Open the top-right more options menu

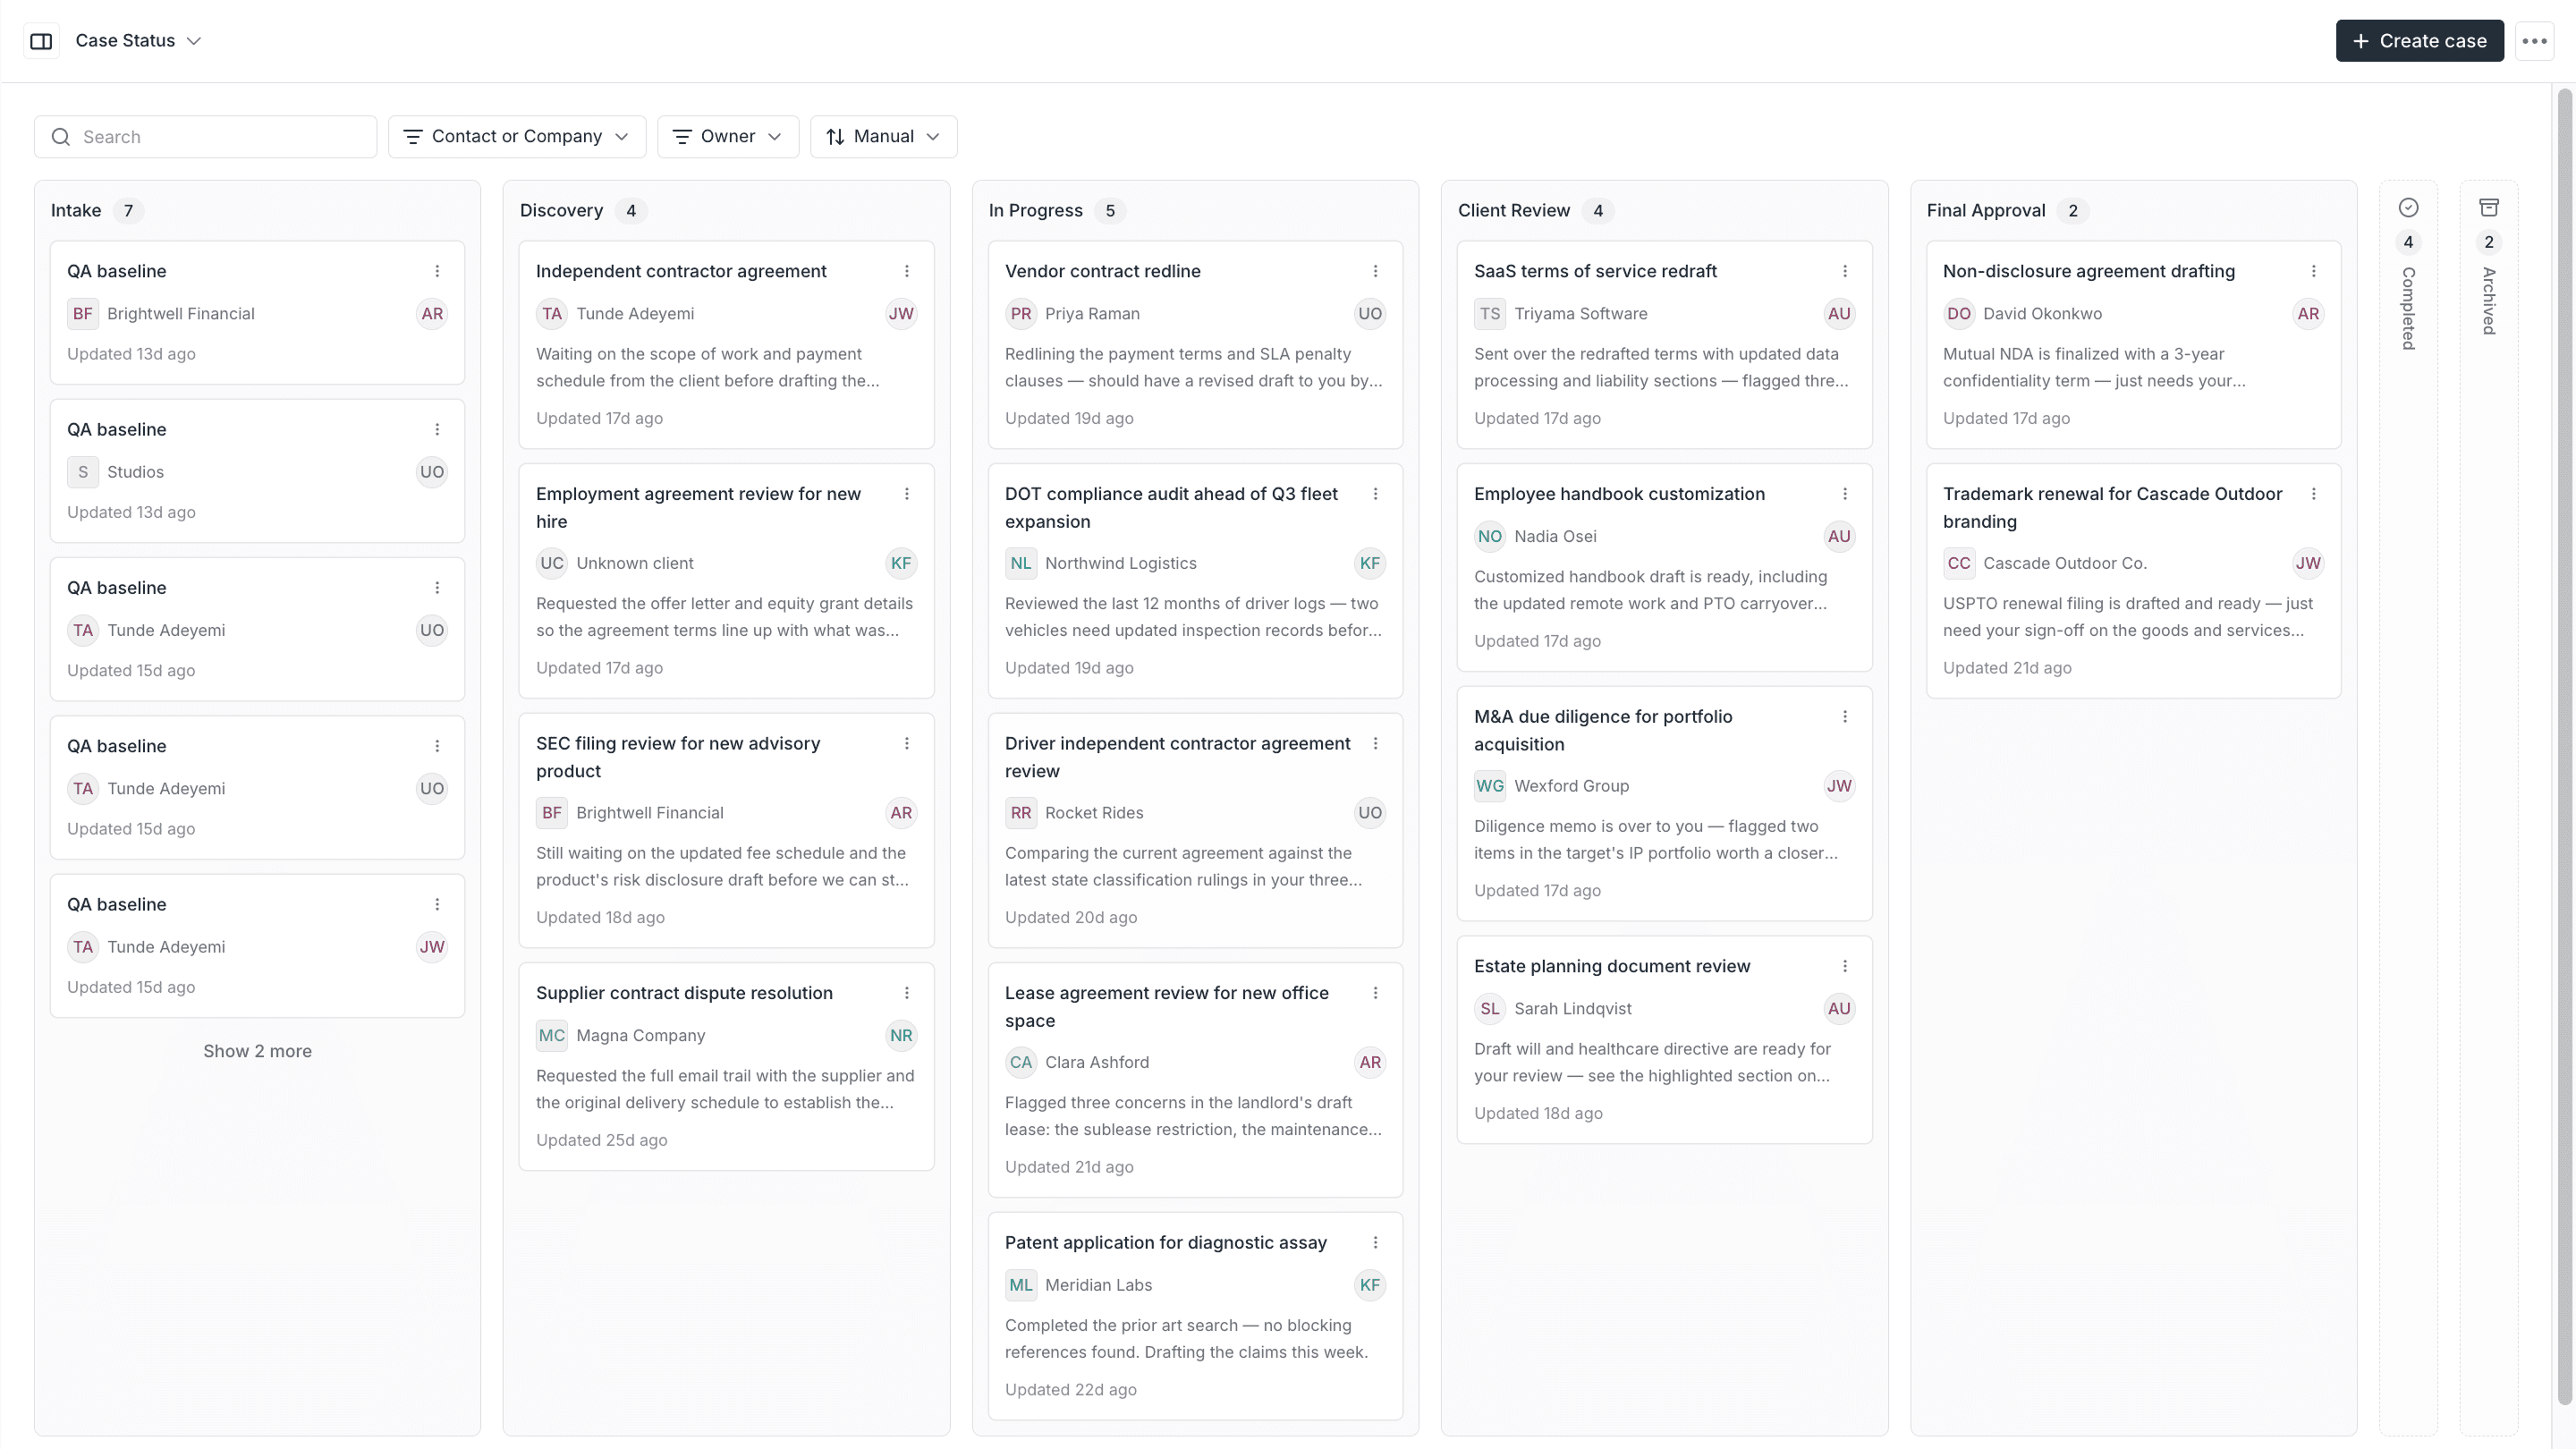pos(2534,41)
